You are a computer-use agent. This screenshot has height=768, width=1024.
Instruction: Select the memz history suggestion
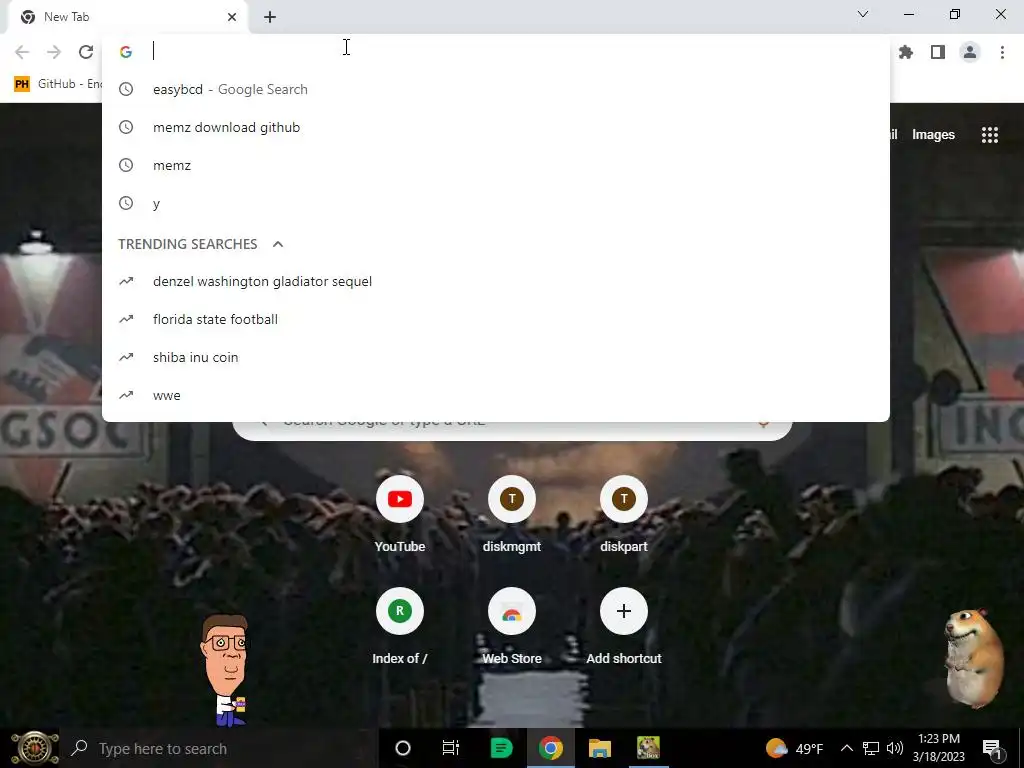(496, 165)
